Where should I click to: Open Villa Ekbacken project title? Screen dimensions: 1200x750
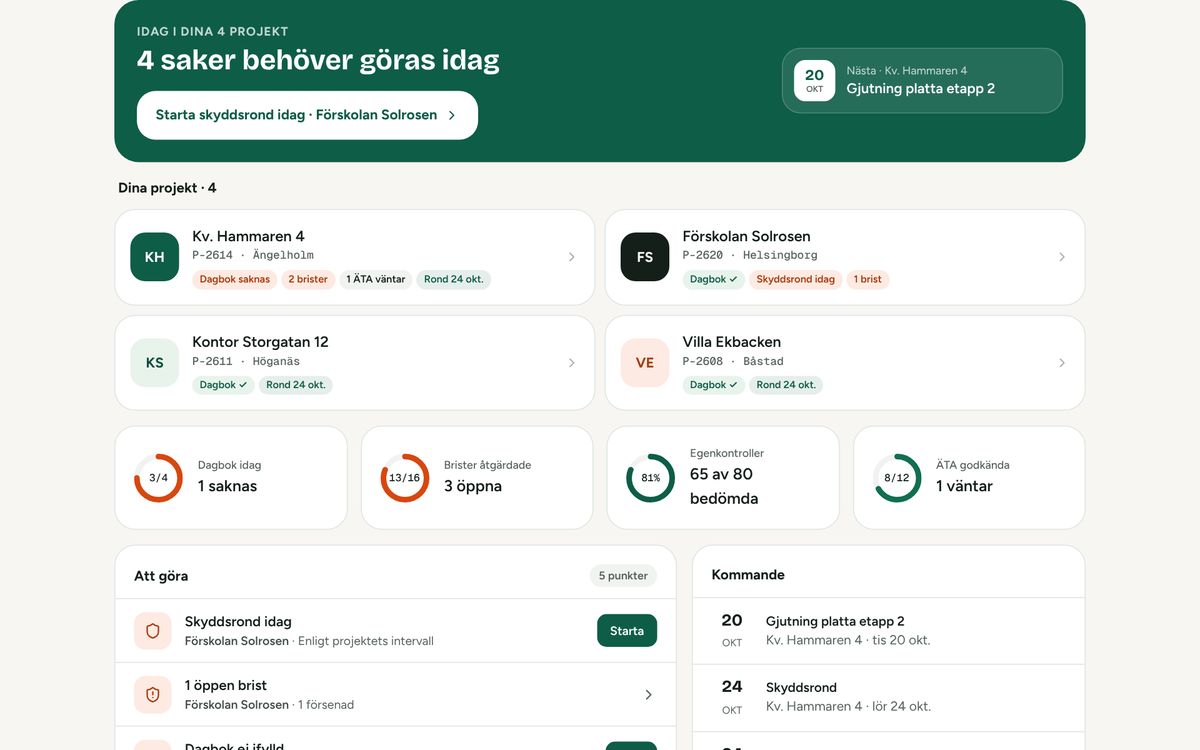pos(732,342)
